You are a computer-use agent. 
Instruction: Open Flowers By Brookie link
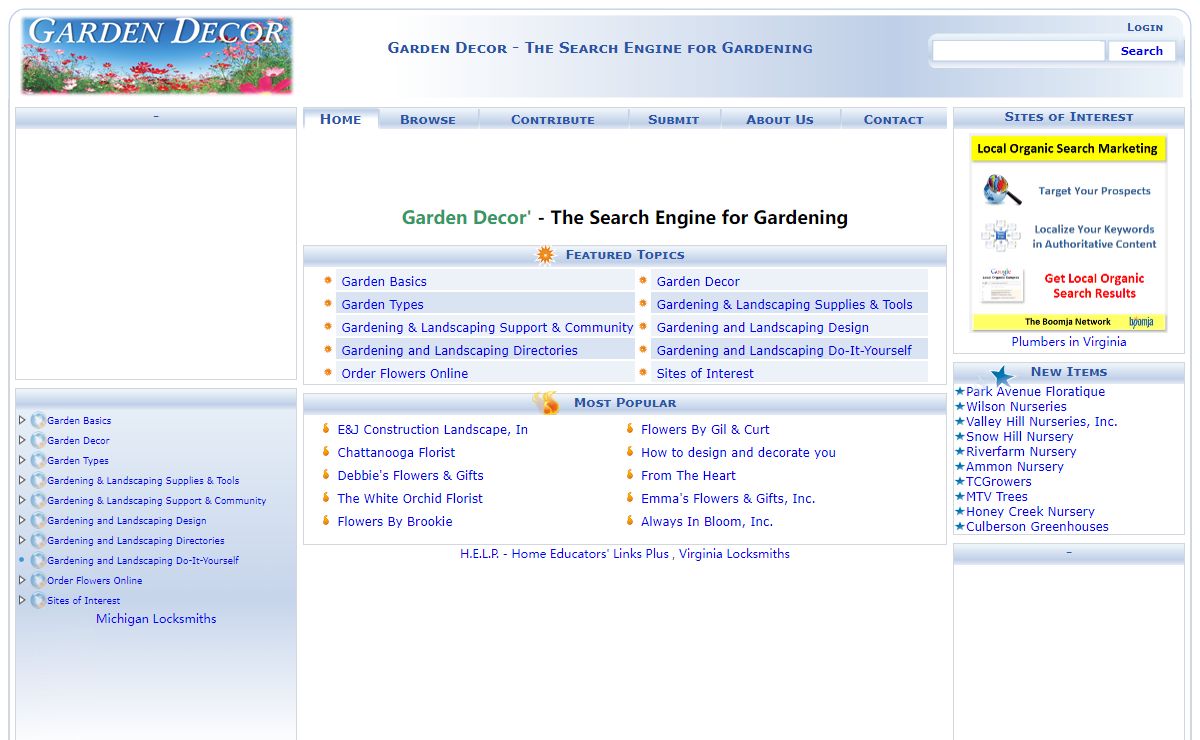coord(395,522)
